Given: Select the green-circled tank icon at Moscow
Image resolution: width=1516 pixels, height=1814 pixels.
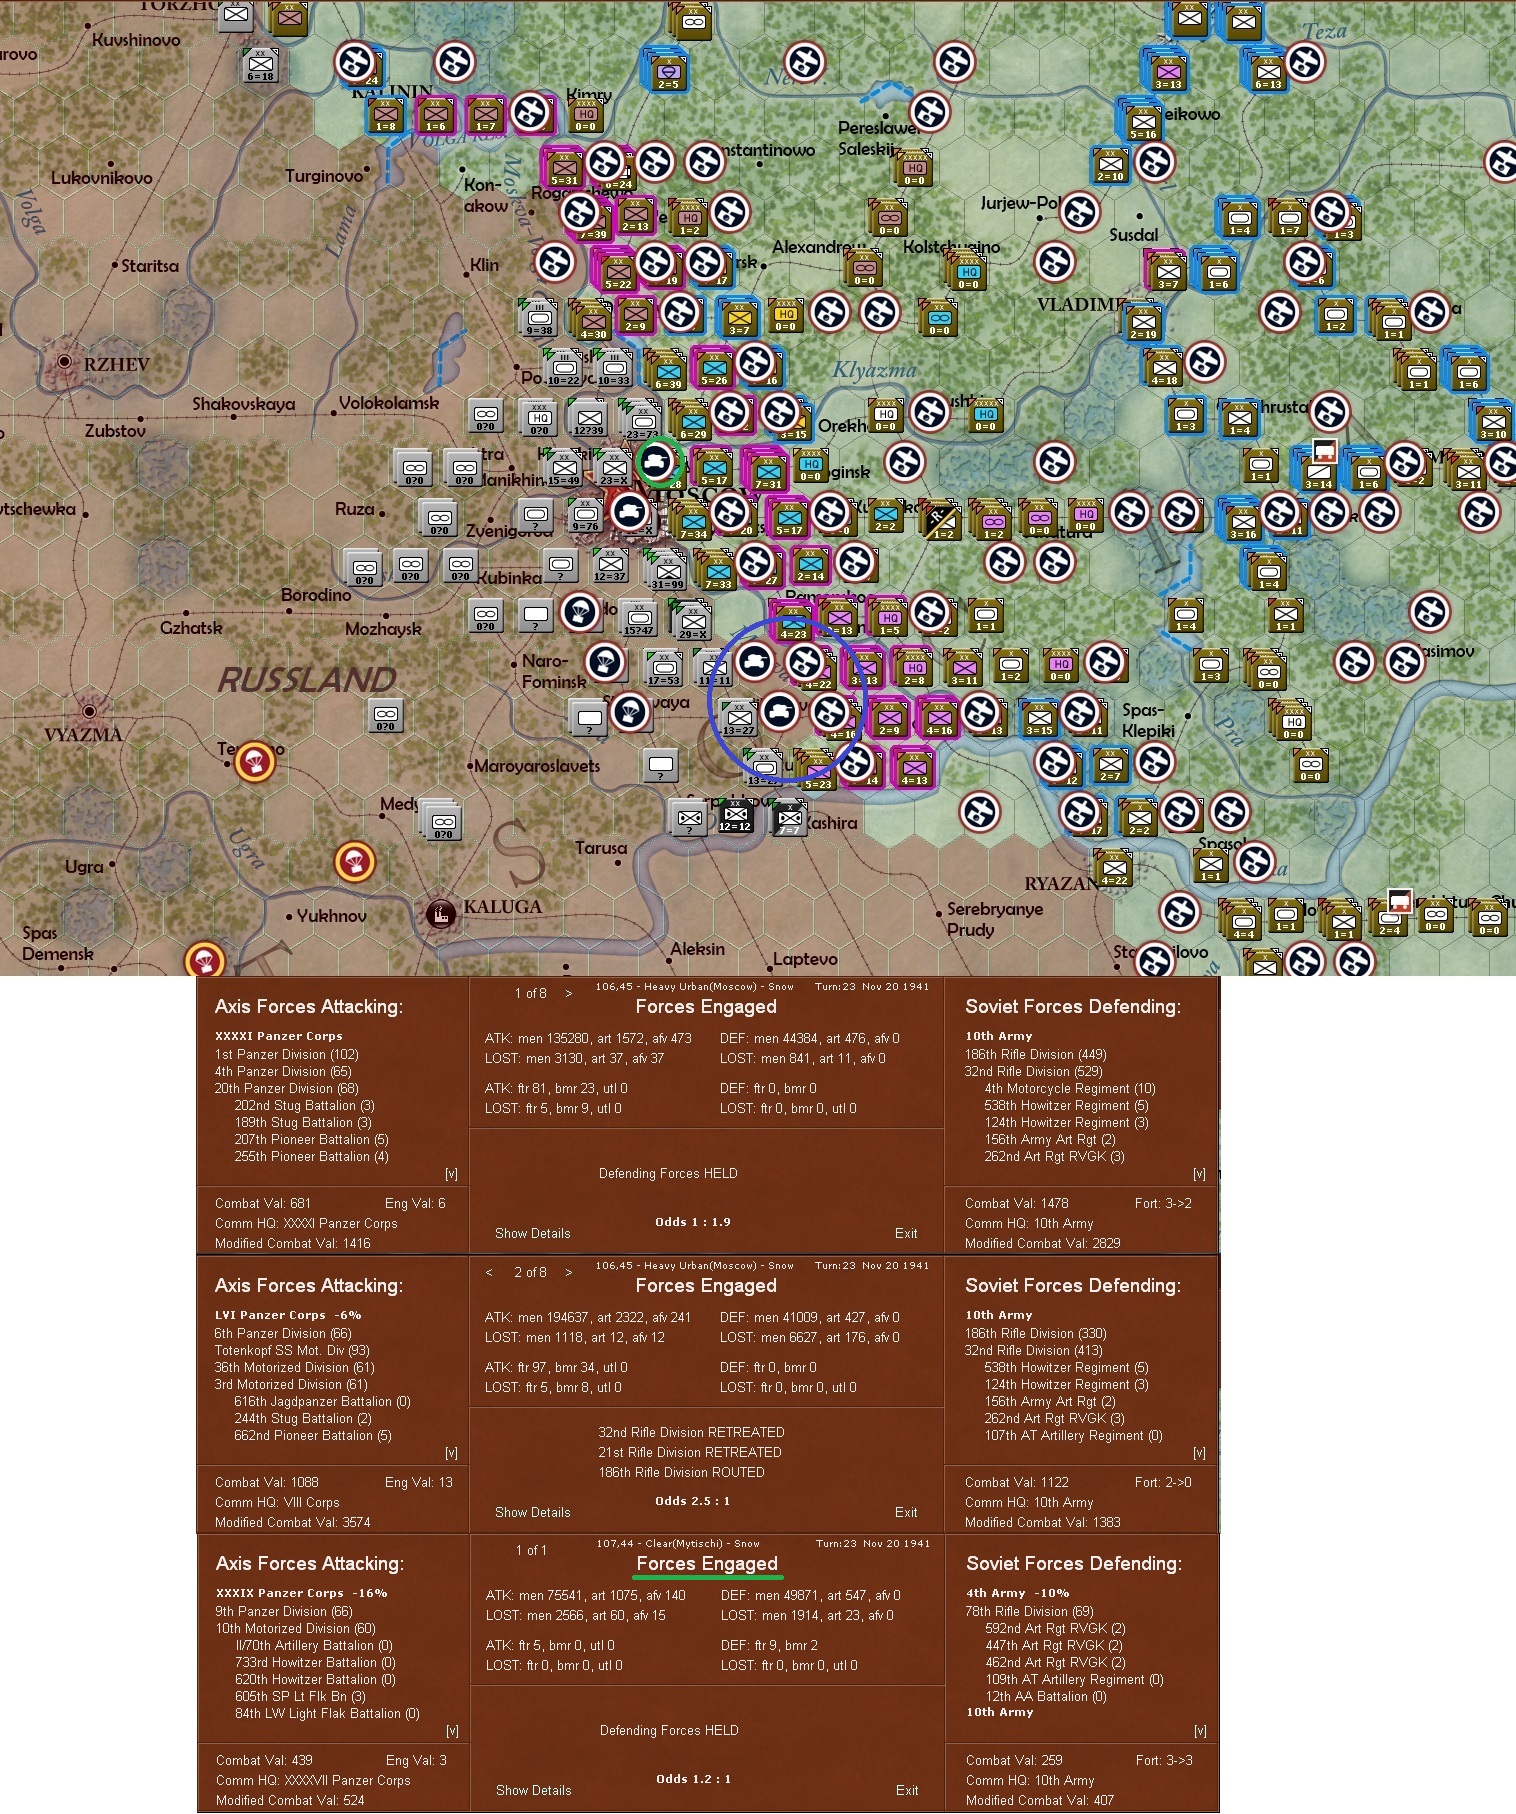Looking at the screenshot, I should (x=658, y=462).
